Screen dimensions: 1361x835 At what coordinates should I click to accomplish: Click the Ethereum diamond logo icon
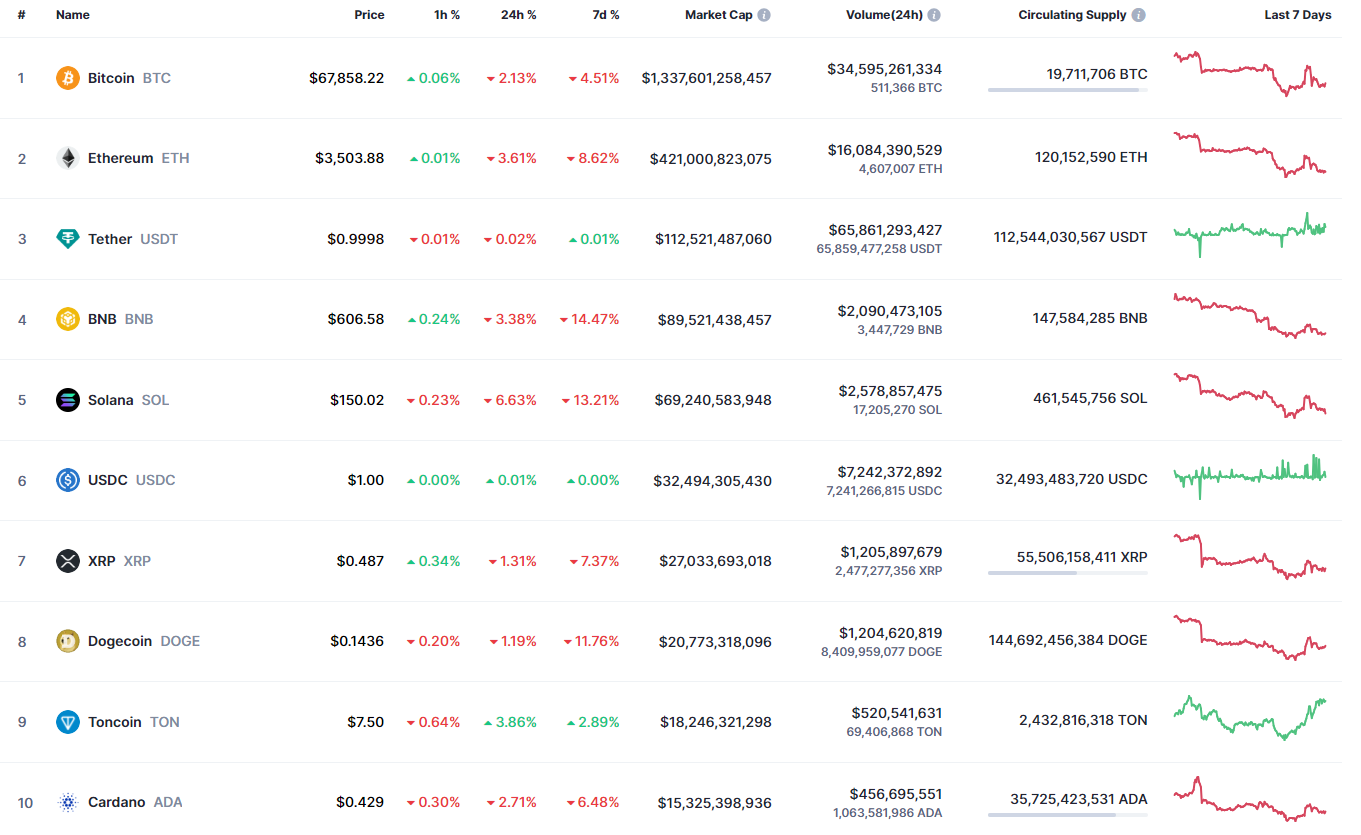[68, 158]
